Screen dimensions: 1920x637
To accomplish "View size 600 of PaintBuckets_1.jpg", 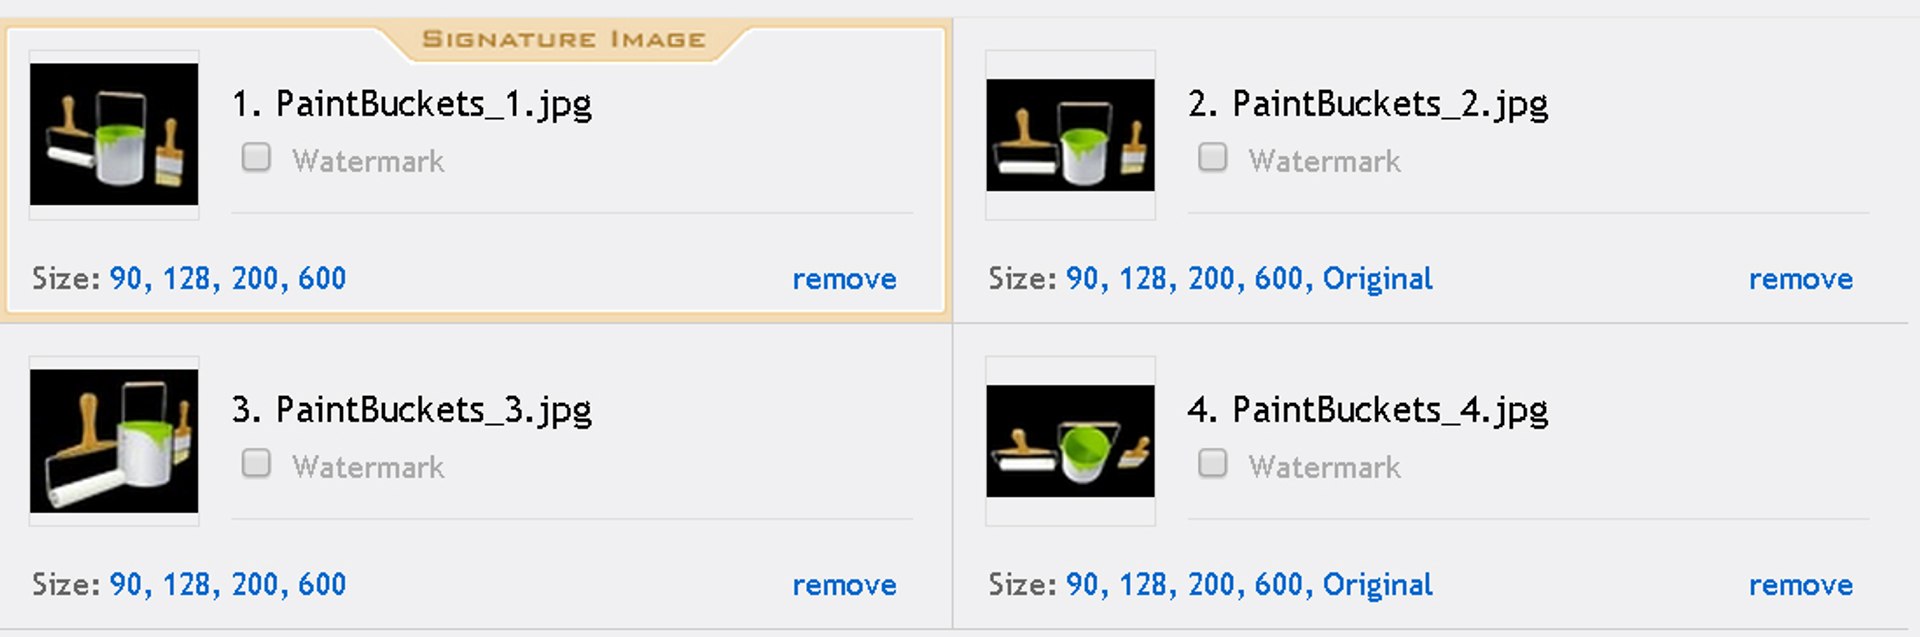I will coord(322,278).
